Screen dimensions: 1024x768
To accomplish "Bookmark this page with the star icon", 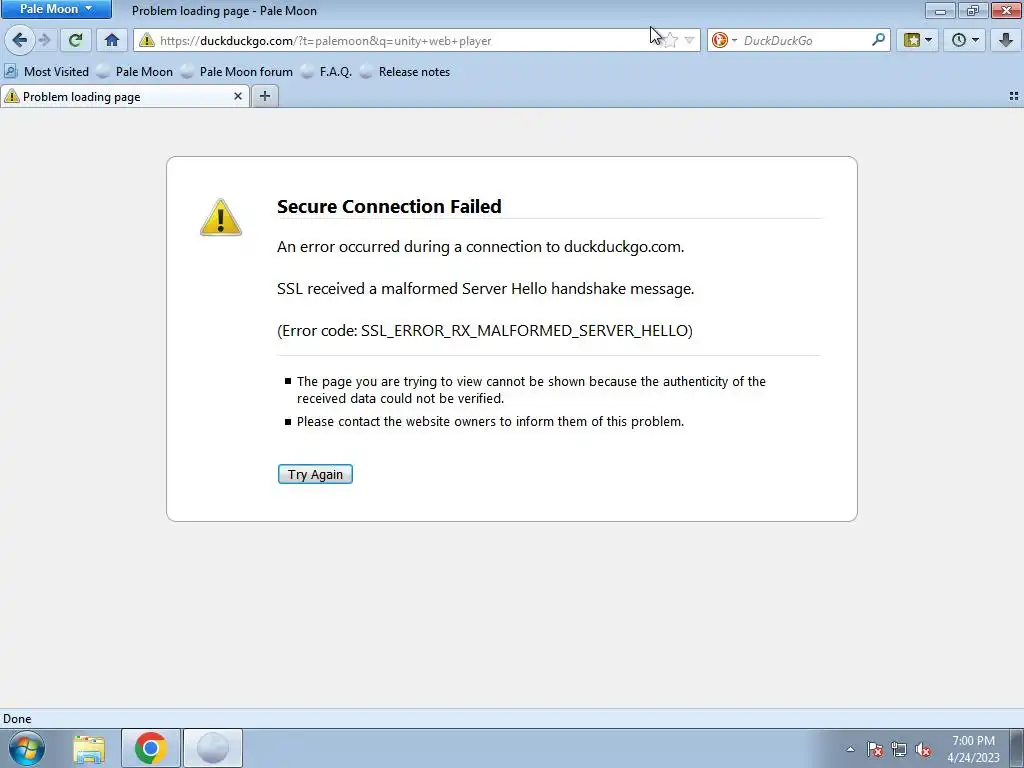I will tap(670, 40).
